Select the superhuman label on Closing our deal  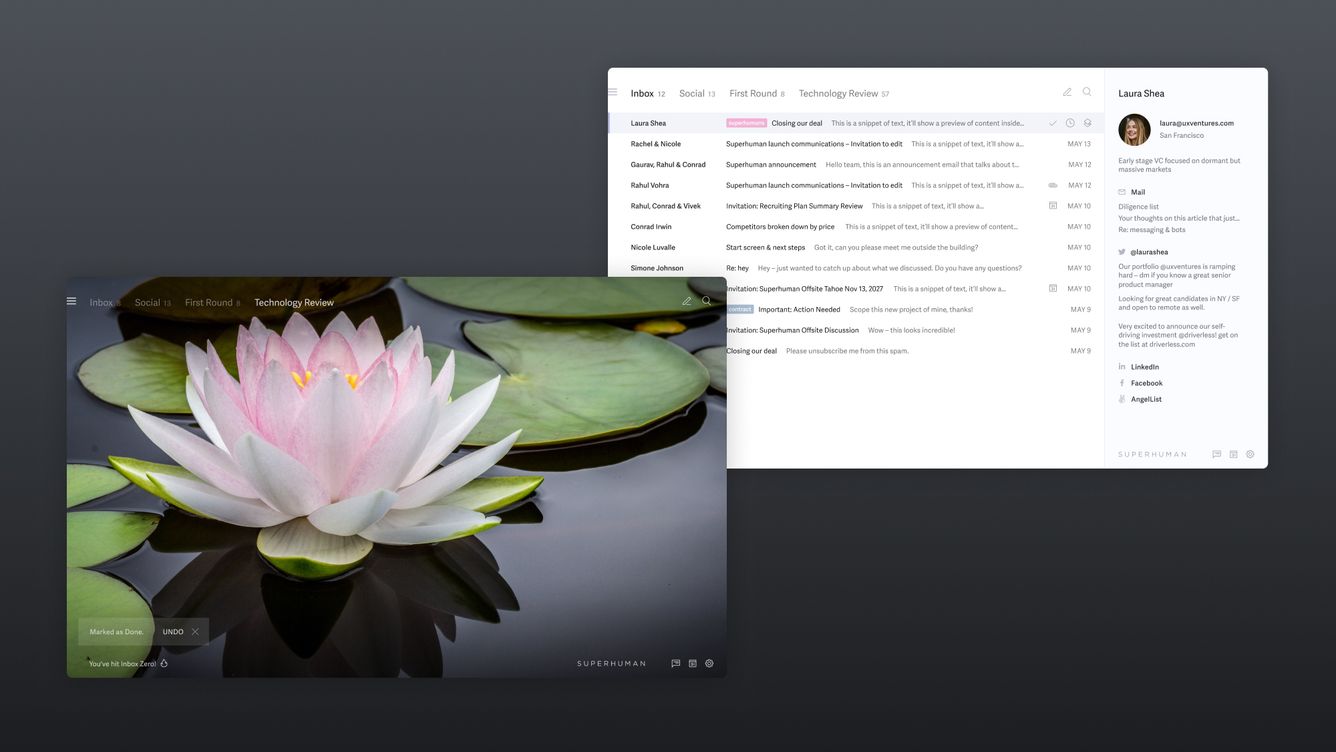745,122
